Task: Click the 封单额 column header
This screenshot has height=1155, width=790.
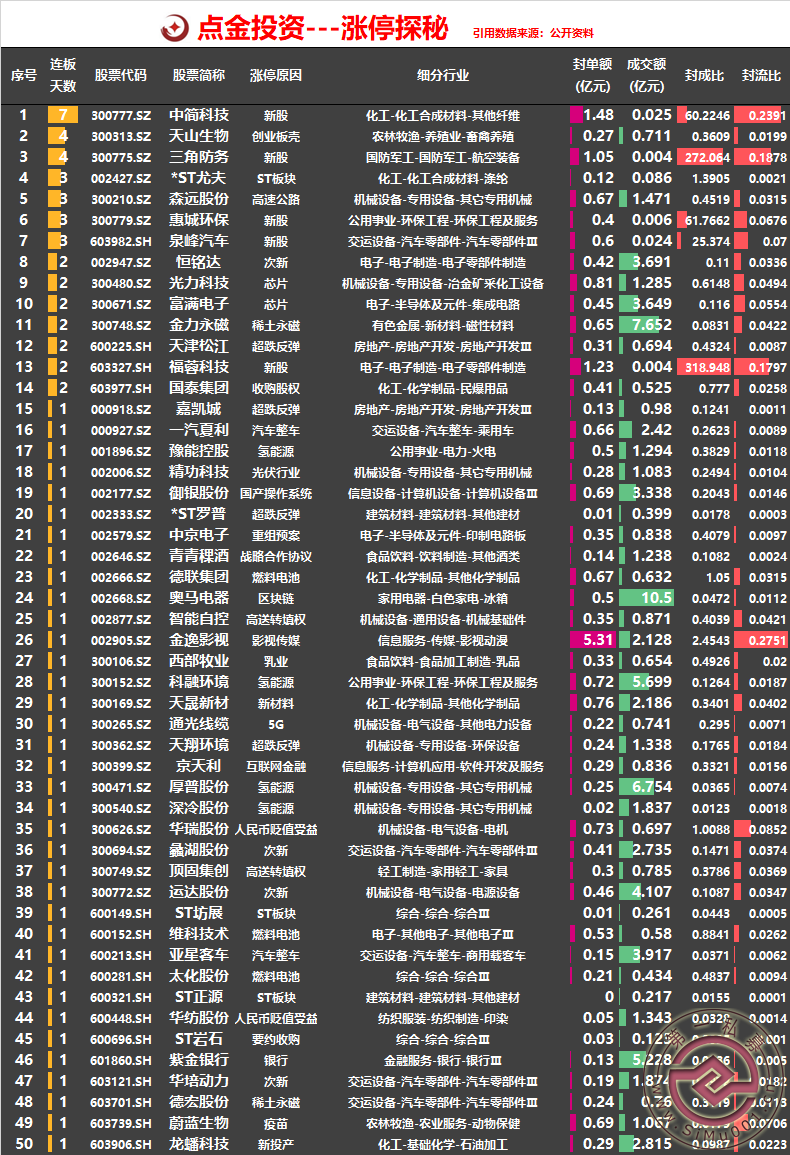Action: click(x=592, y=75)
